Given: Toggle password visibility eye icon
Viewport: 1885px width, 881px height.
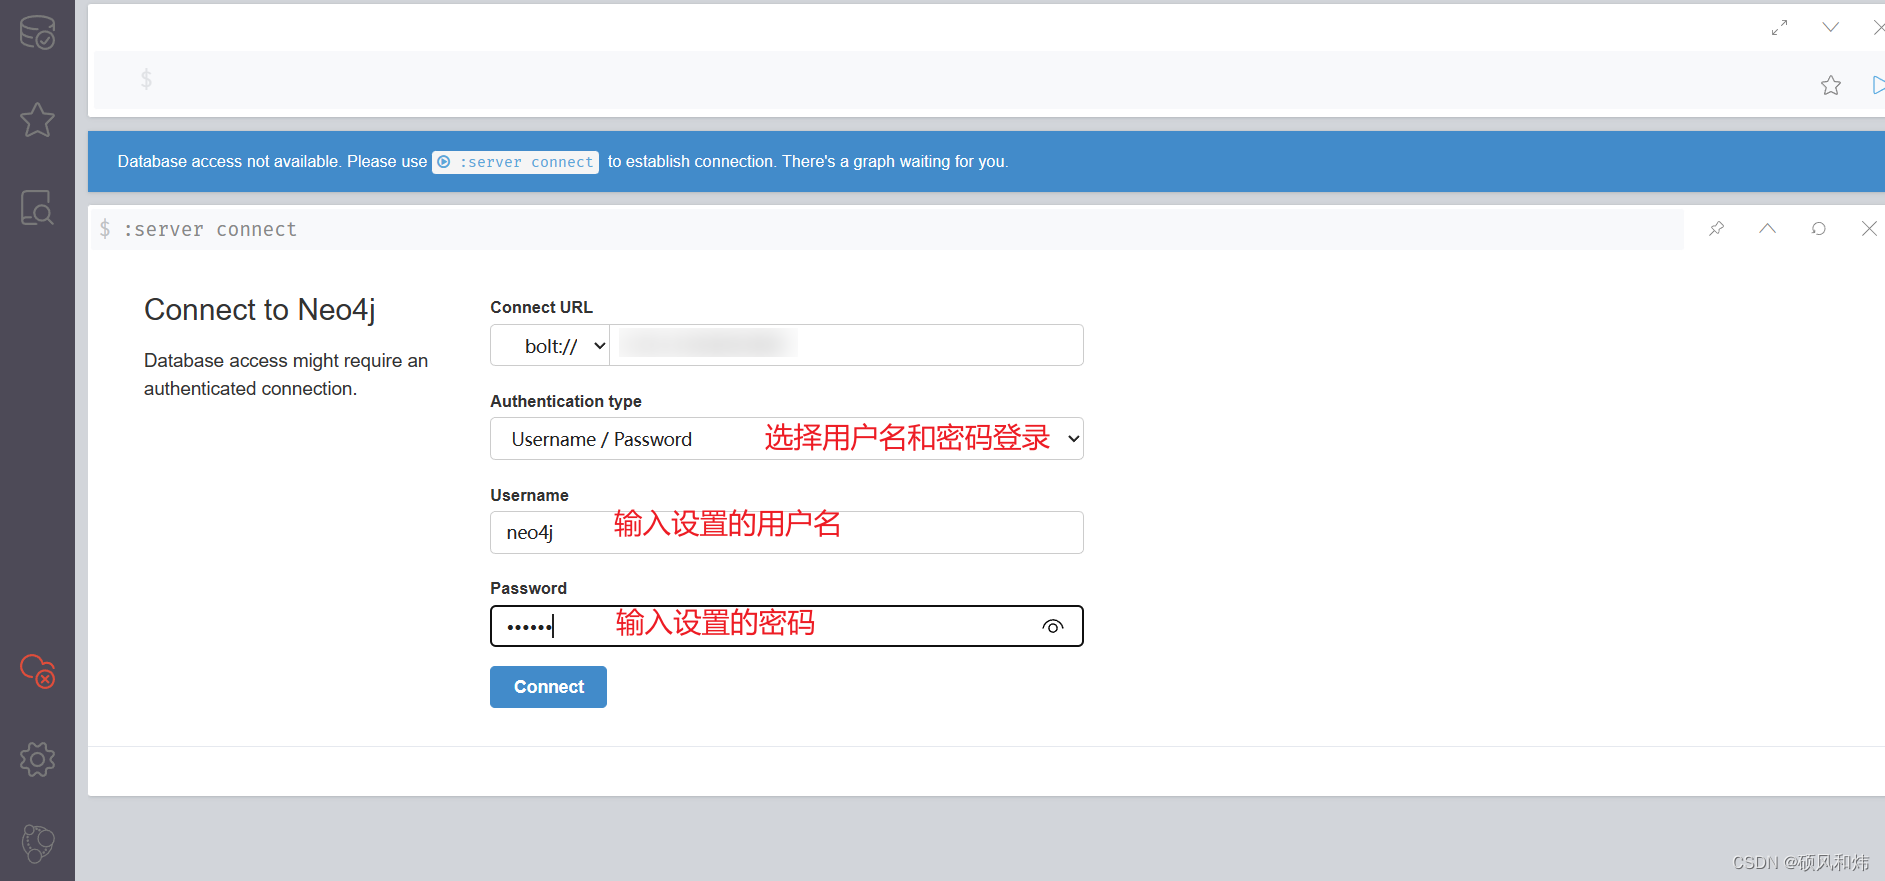Looking at the screenshot, I should pos(1053,626).
